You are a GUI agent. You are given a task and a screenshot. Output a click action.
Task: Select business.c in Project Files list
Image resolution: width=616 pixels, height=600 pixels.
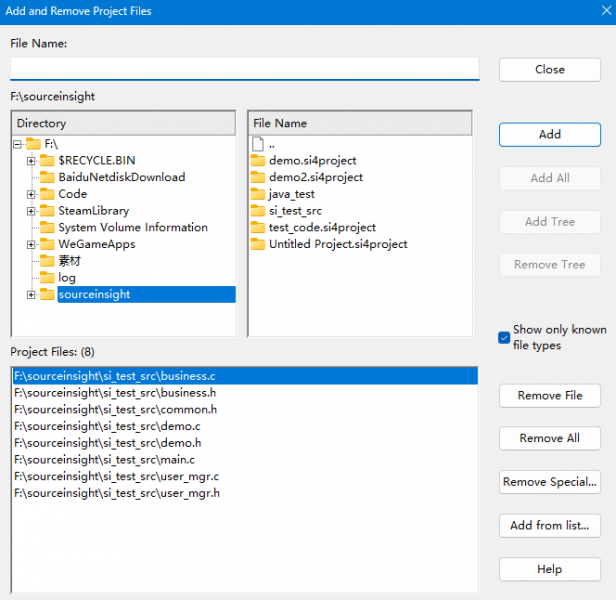click(x=245, y=376)
